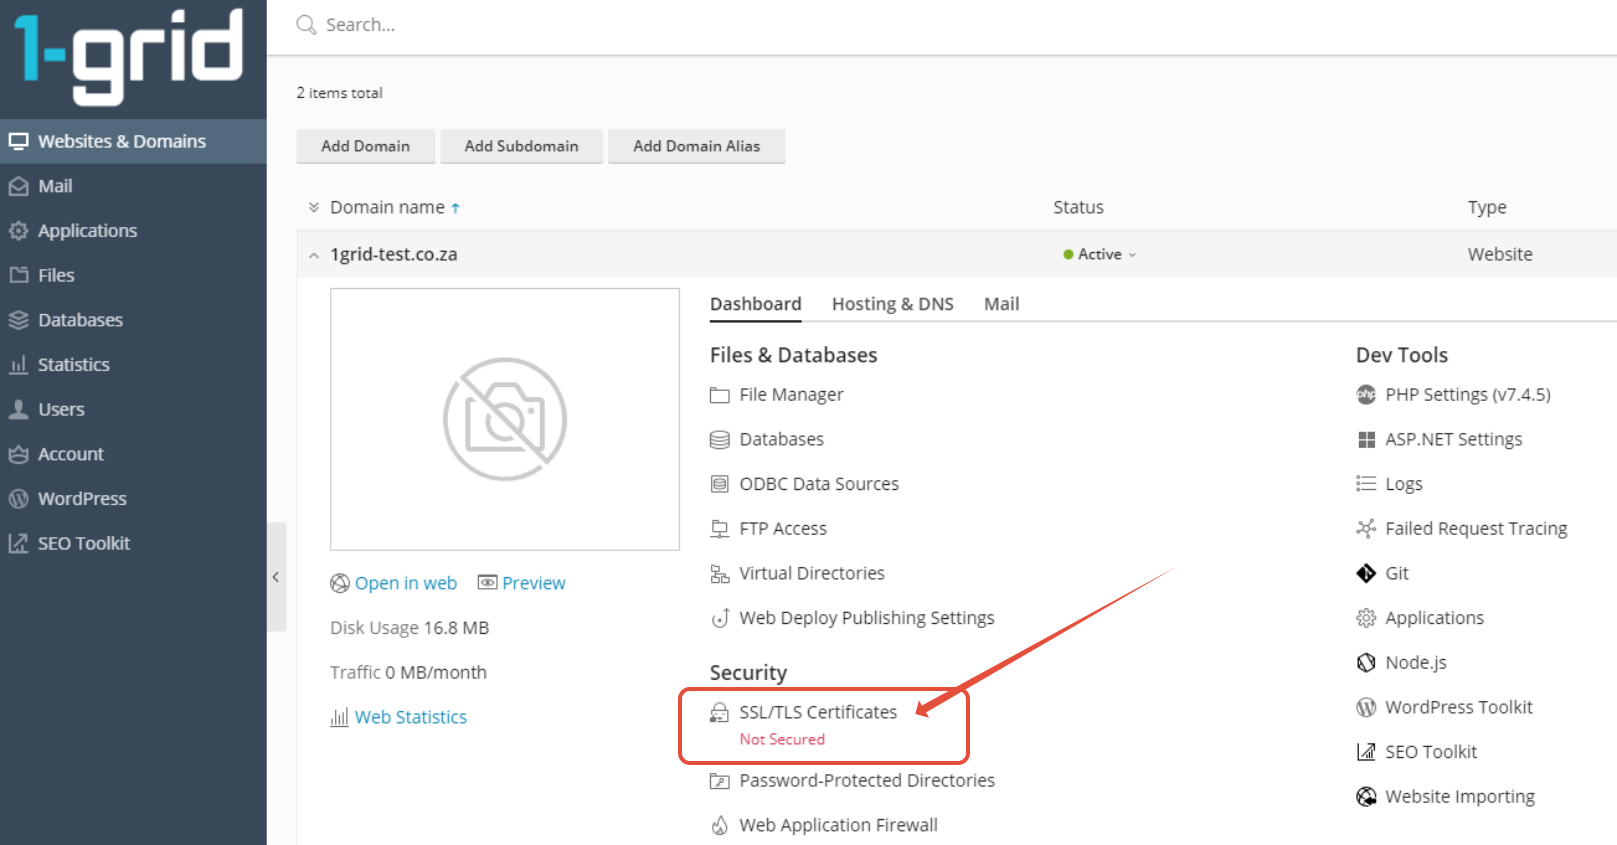Screen dimensions: 1617x845
Task: Collapse the 1grid-test.co.za domain row
Action: [x=314, y=255]
